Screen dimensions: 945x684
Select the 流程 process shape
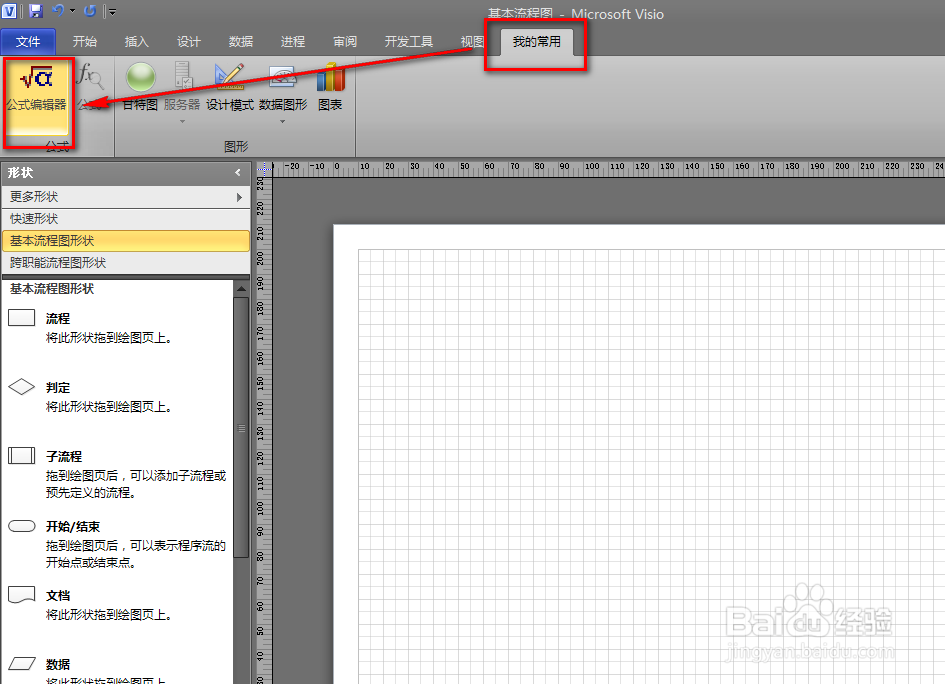(x=22, y=318)
